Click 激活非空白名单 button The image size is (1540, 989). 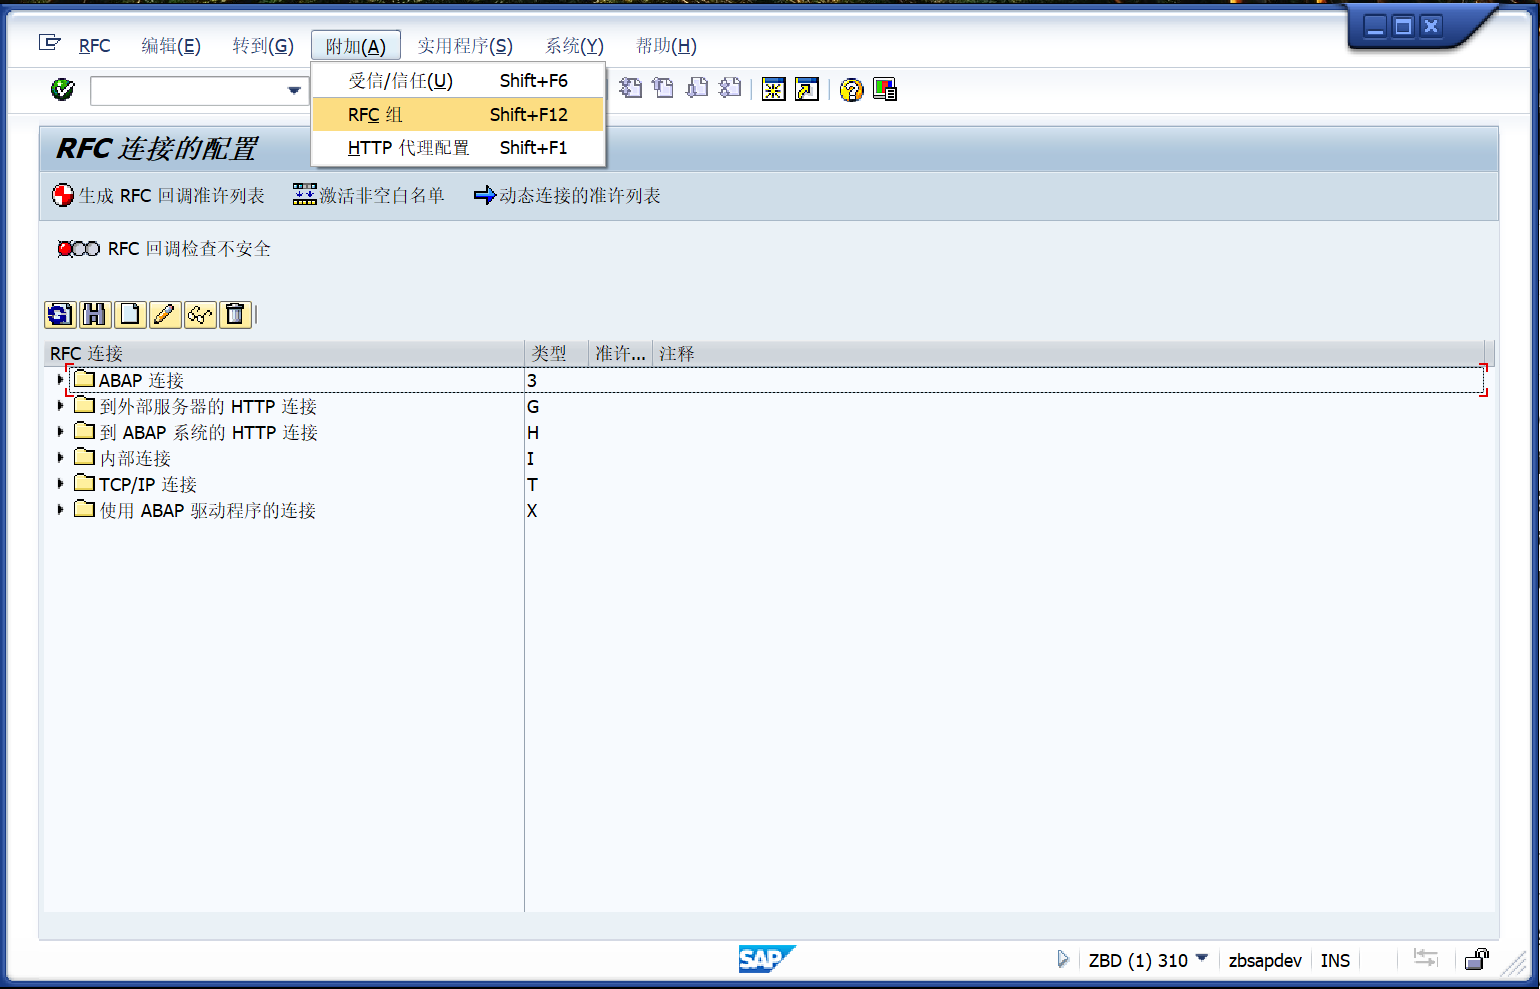point(368,196)
